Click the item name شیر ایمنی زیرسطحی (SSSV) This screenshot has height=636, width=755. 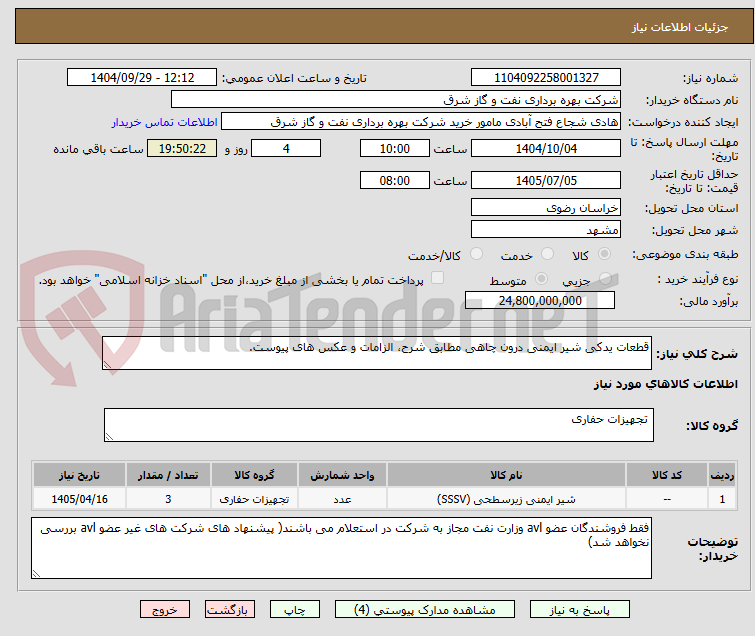coord(506,499)
